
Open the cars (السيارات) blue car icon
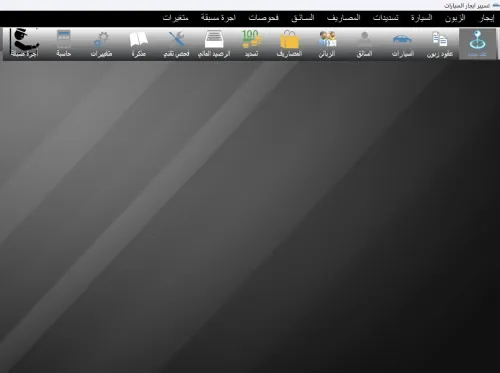tap(402, 44)
